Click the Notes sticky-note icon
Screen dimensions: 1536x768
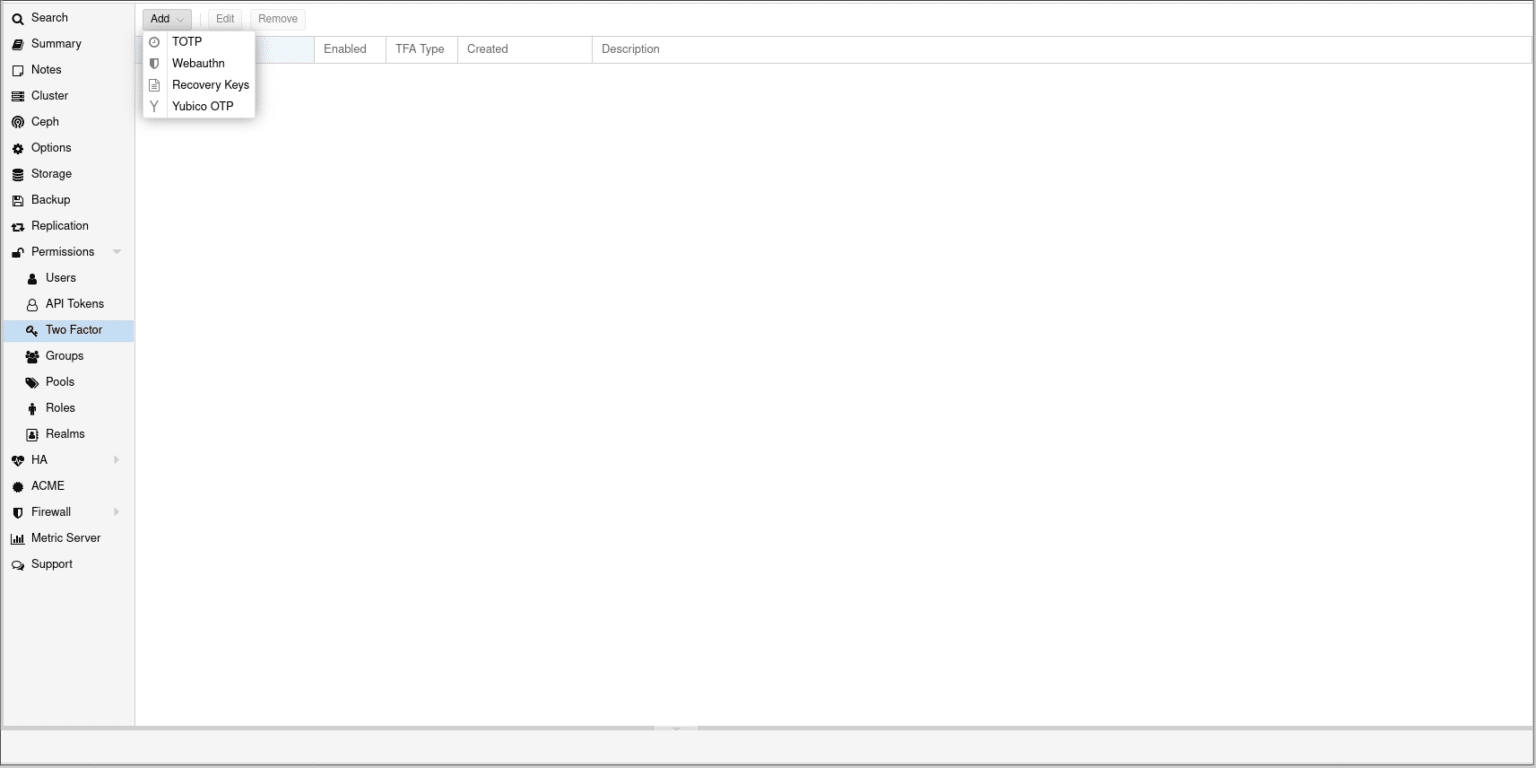17,70
